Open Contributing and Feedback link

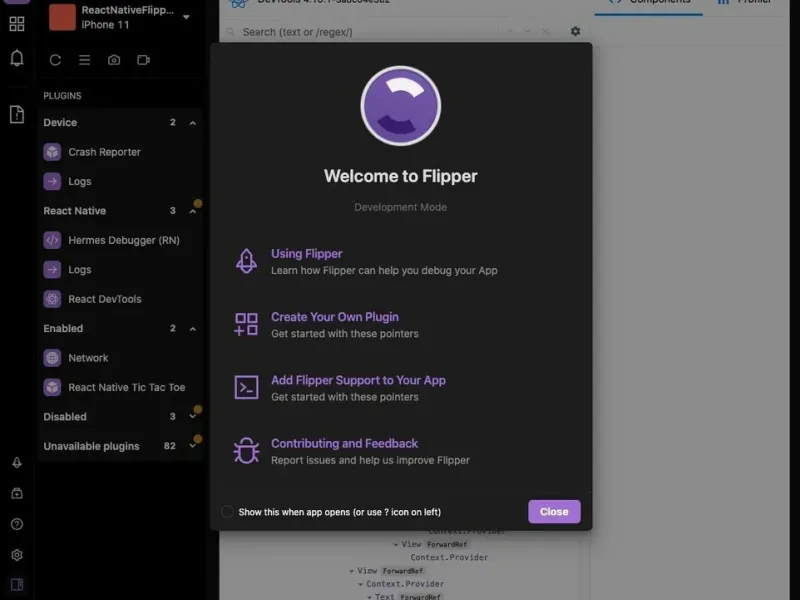(x=344, y=443)
